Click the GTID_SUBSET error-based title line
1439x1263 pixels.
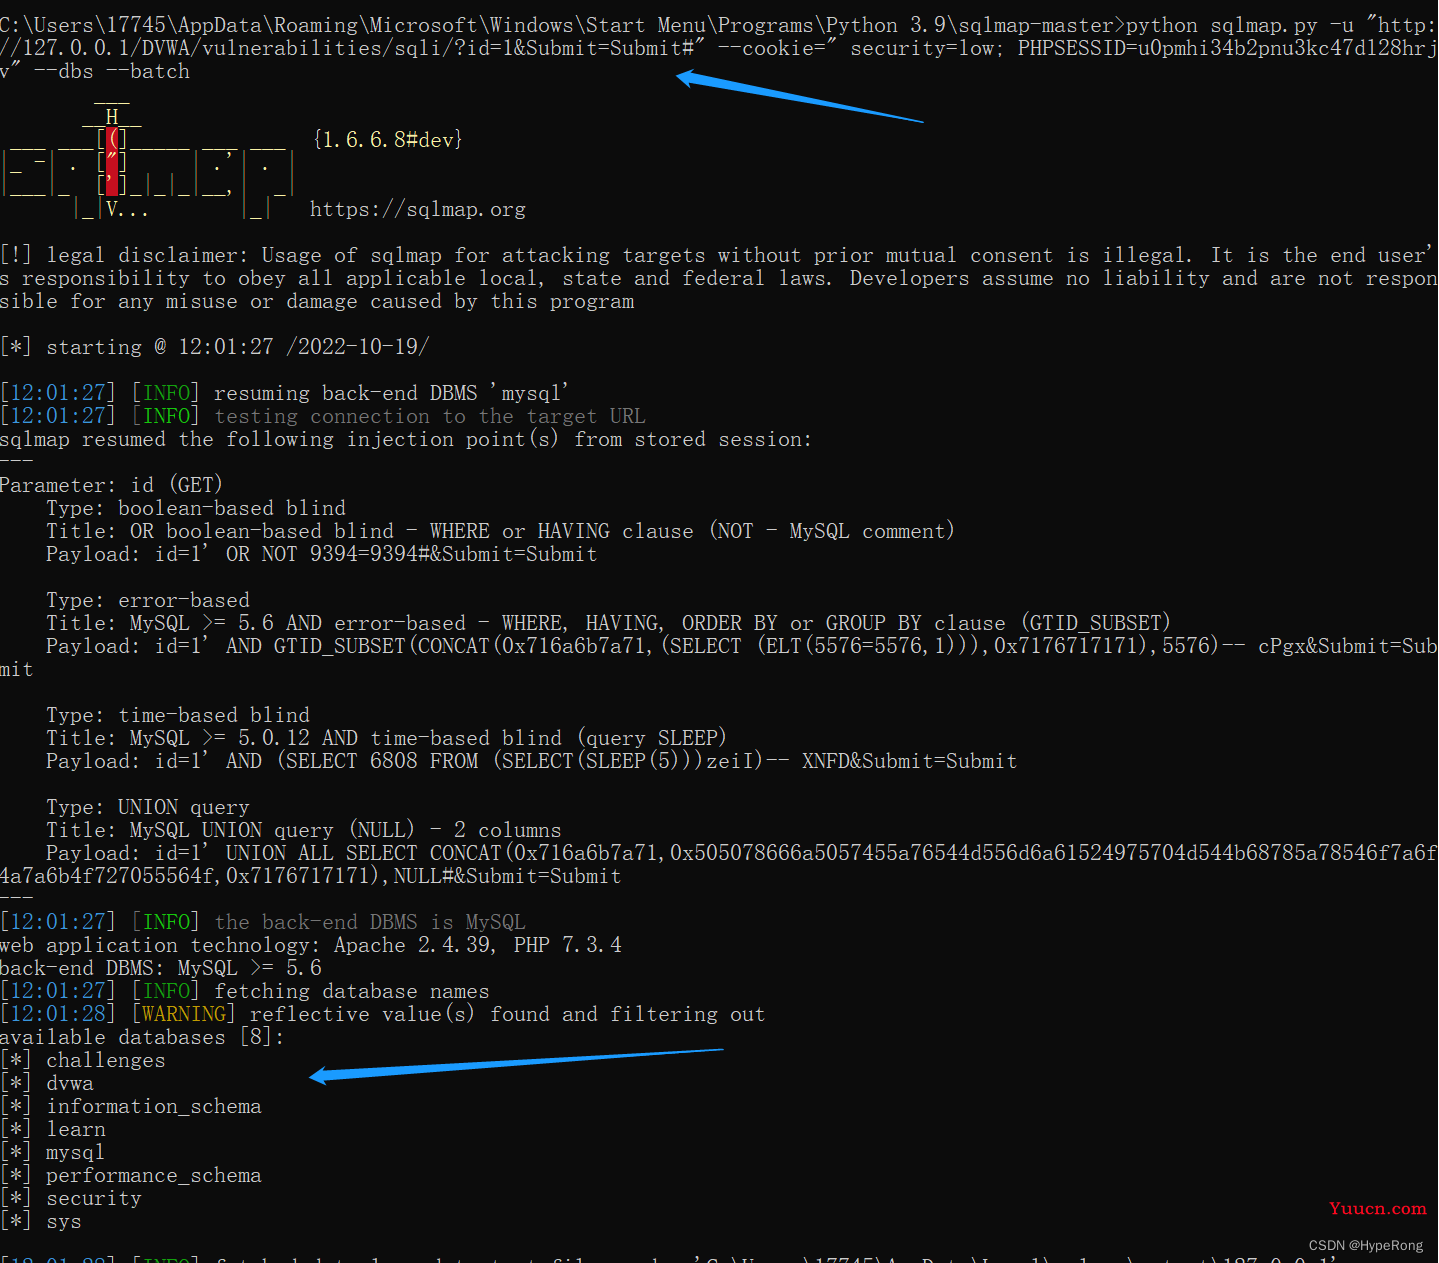[x=608, y=623]
